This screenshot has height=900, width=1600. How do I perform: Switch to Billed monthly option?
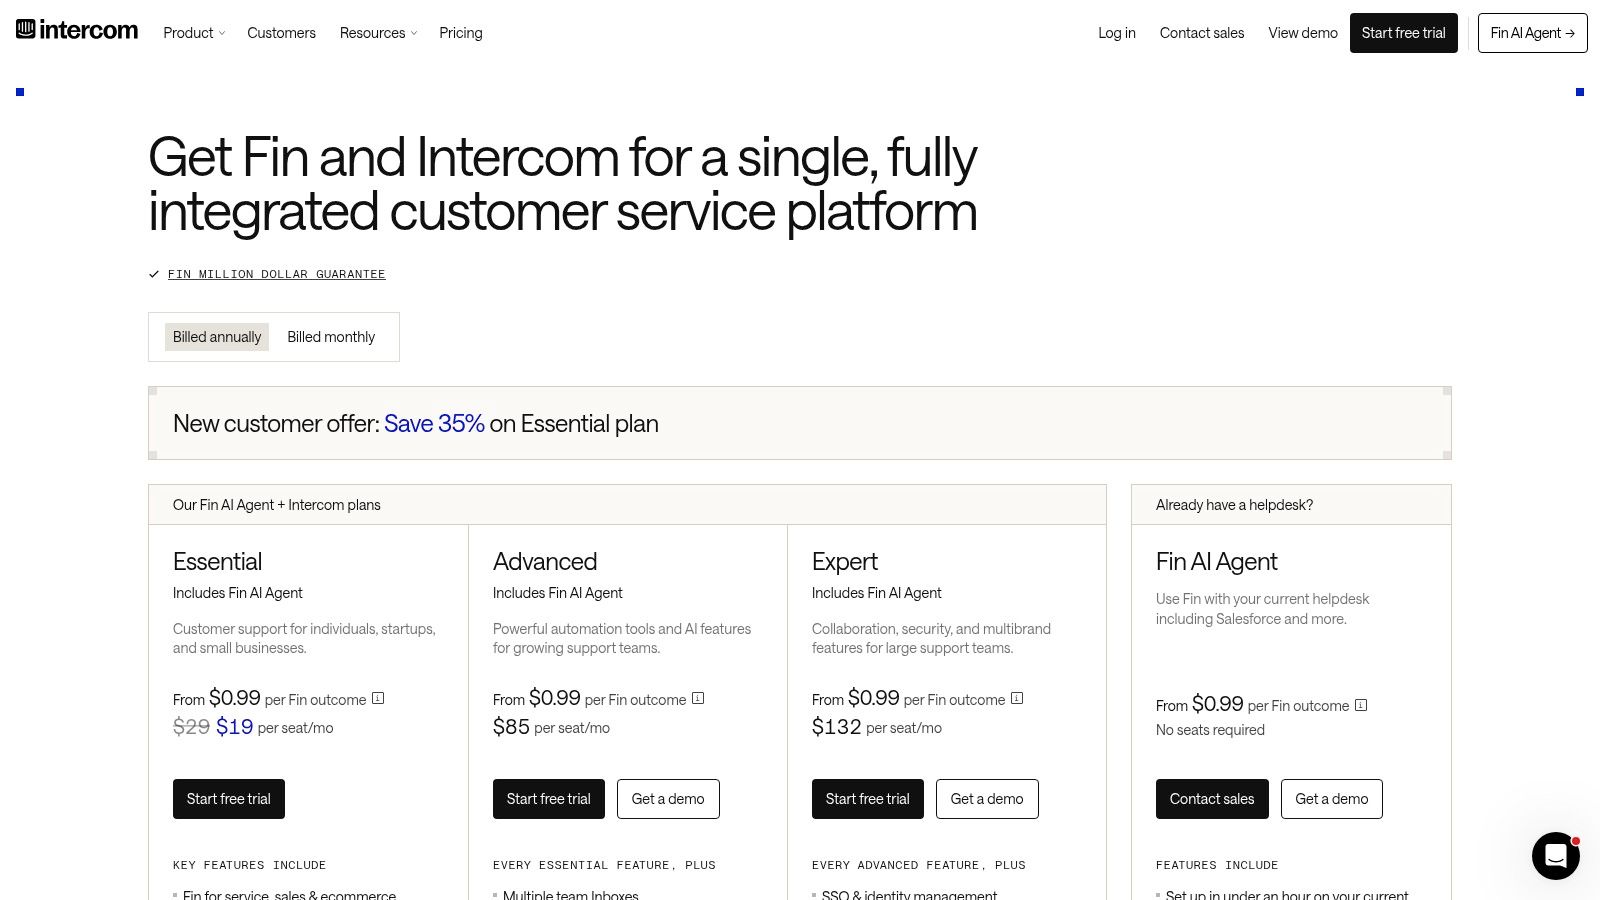click(331, 337)
